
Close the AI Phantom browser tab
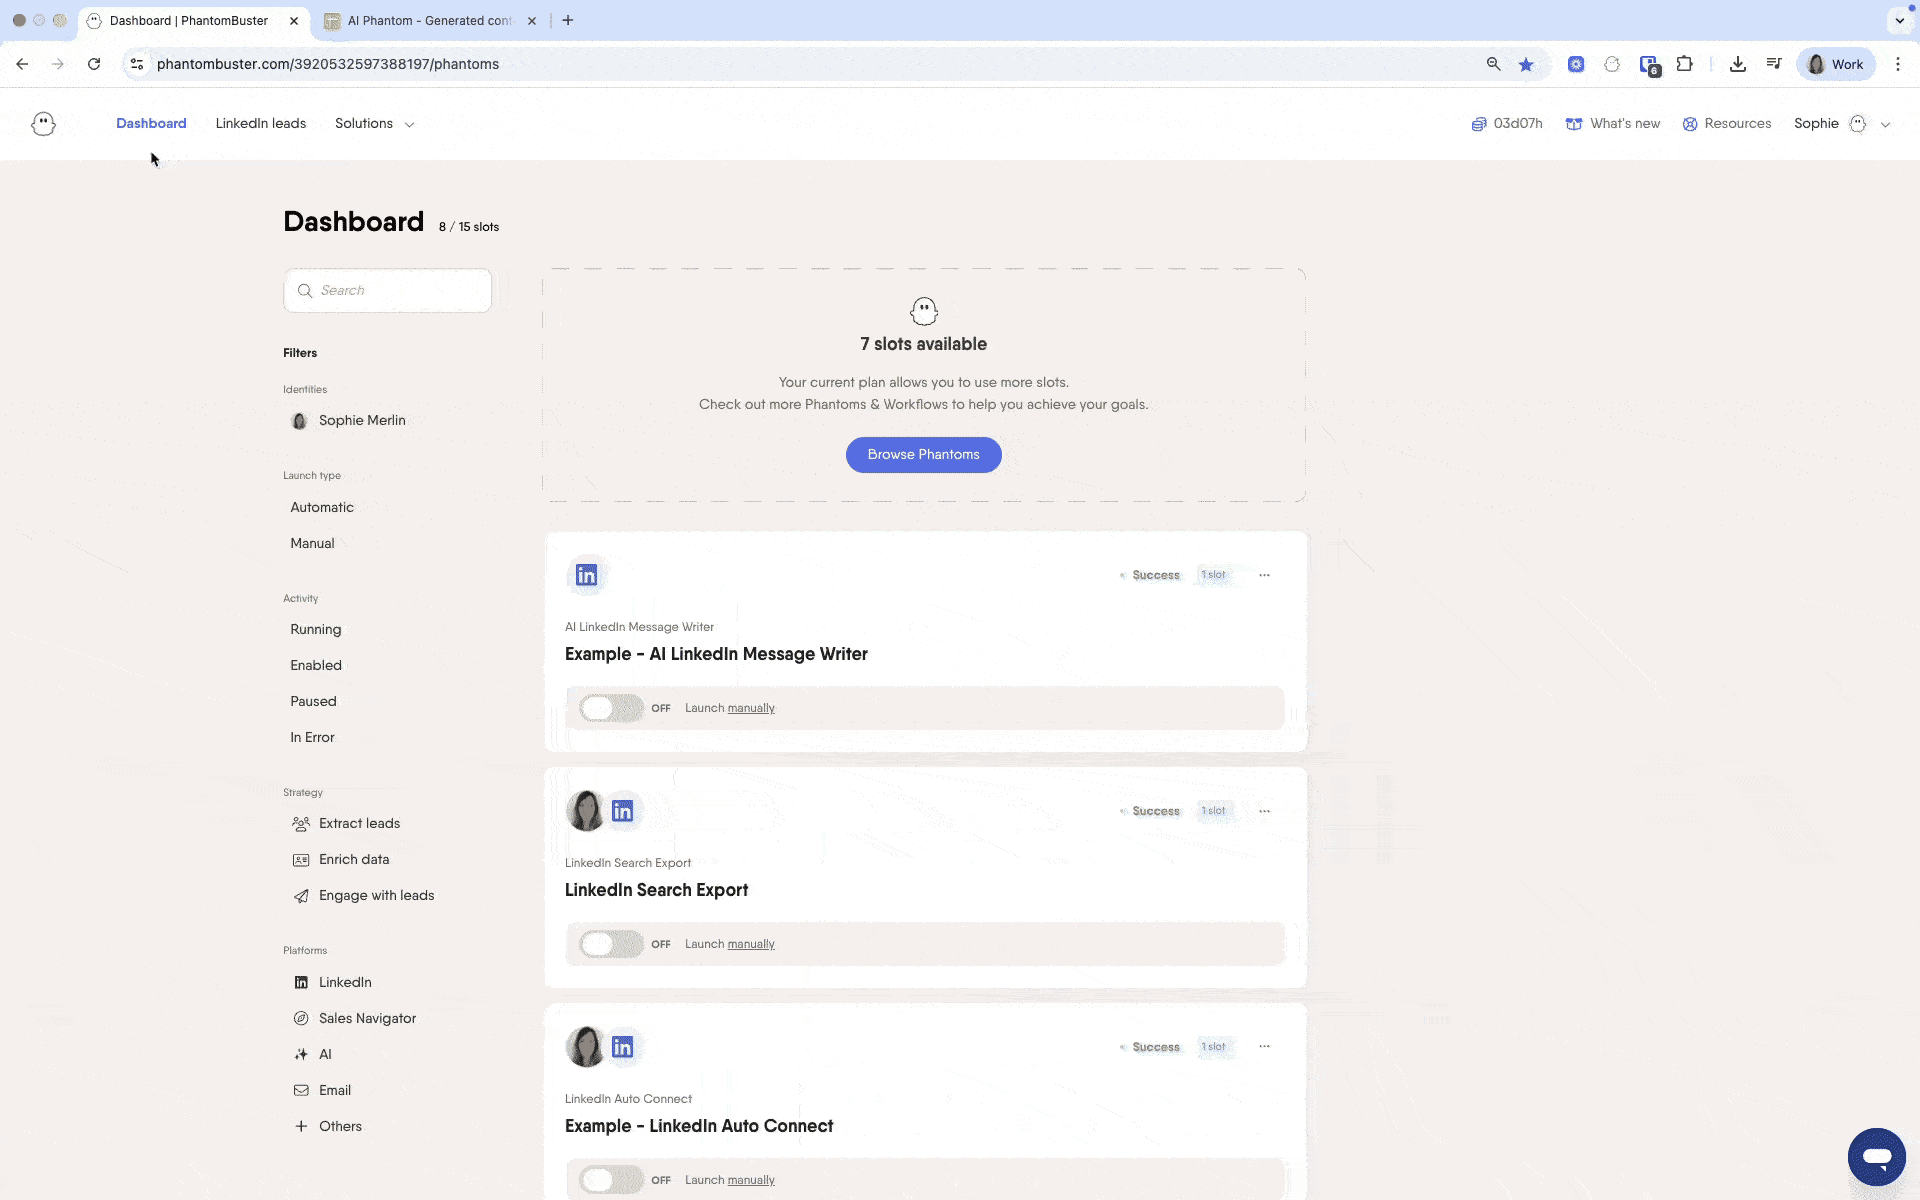[532, 21]
